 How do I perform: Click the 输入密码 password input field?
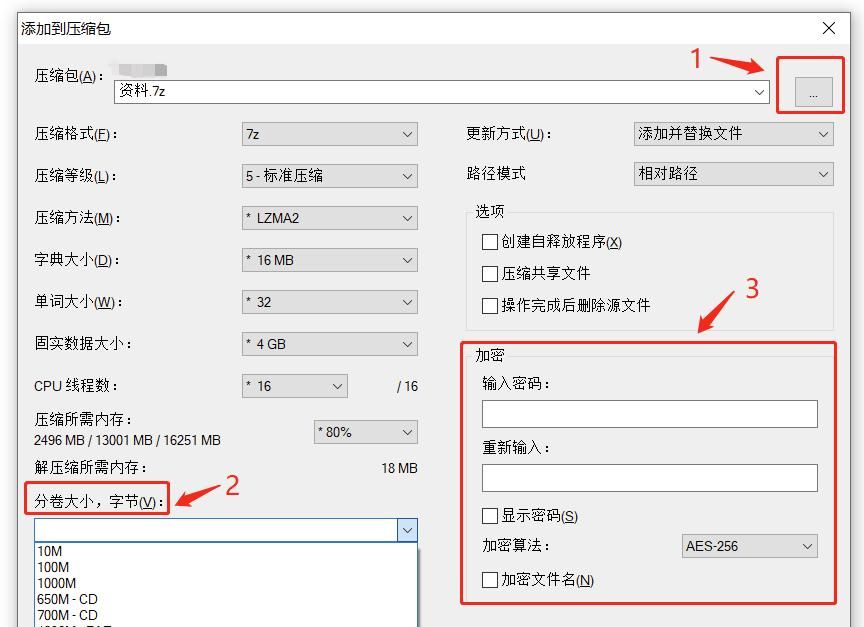(x=650, y=414)
